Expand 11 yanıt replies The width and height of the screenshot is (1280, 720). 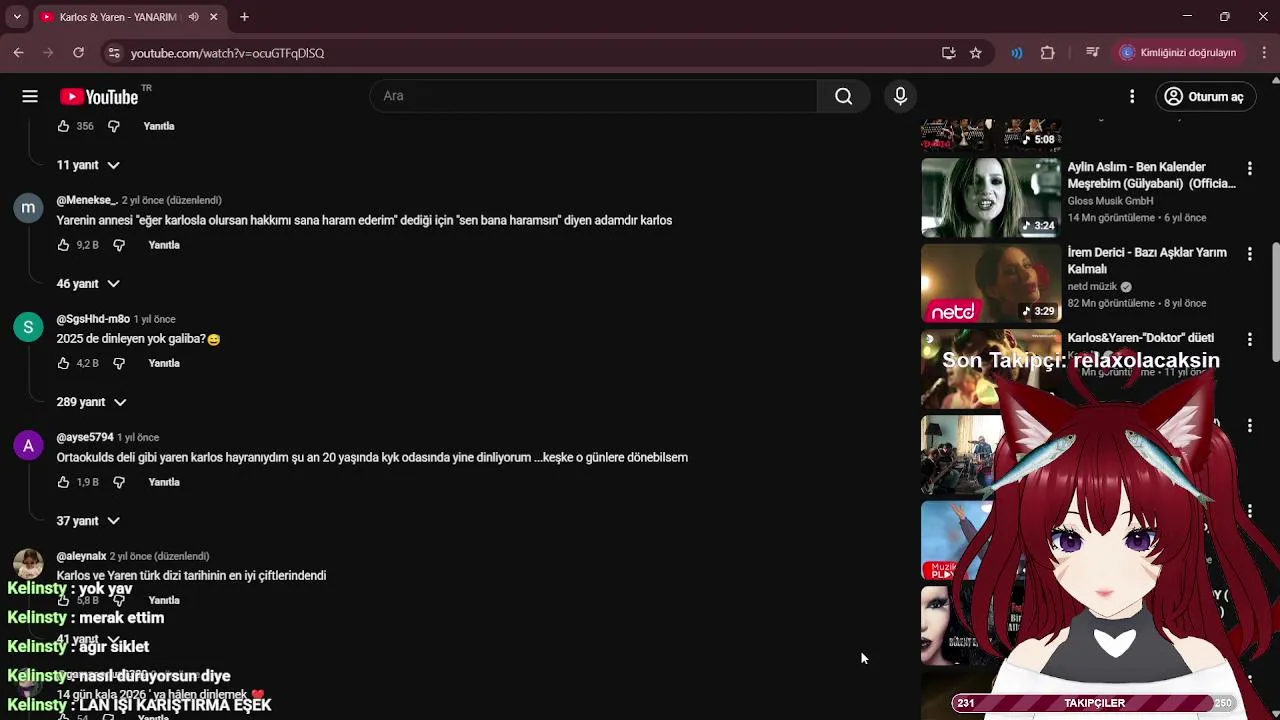coord(88,165)
